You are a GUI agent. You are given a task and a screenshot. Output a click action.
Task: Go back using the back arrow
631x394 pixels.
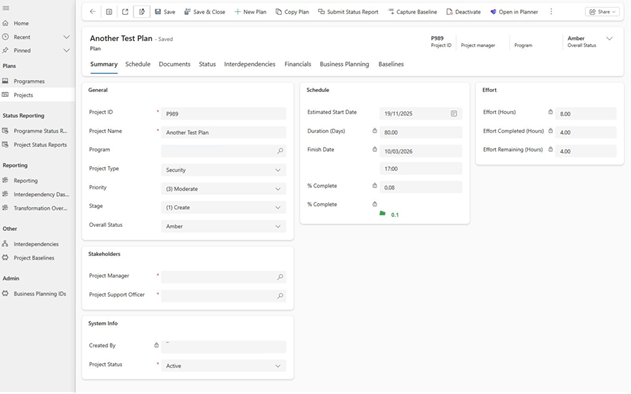click(93, 12)
